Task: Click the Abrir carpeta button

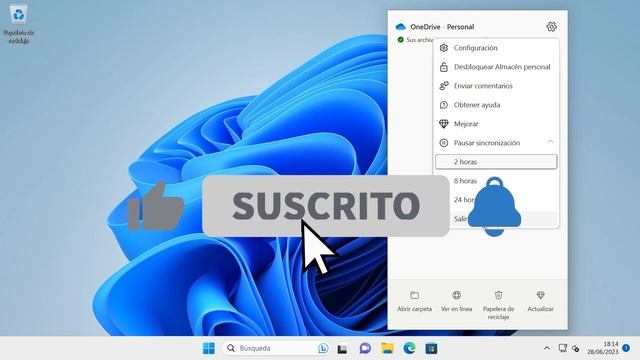Action: click(x=414, y=302)
